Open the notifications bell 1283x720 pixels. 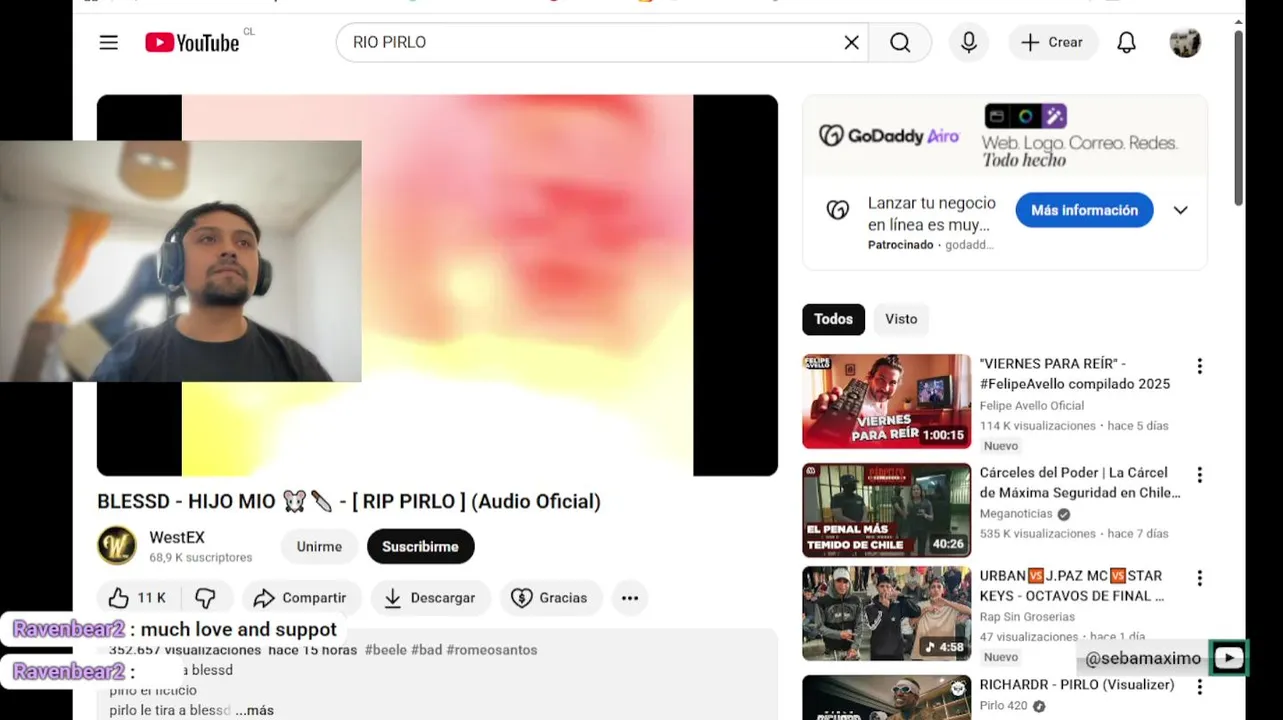[x=1126, y=42]
